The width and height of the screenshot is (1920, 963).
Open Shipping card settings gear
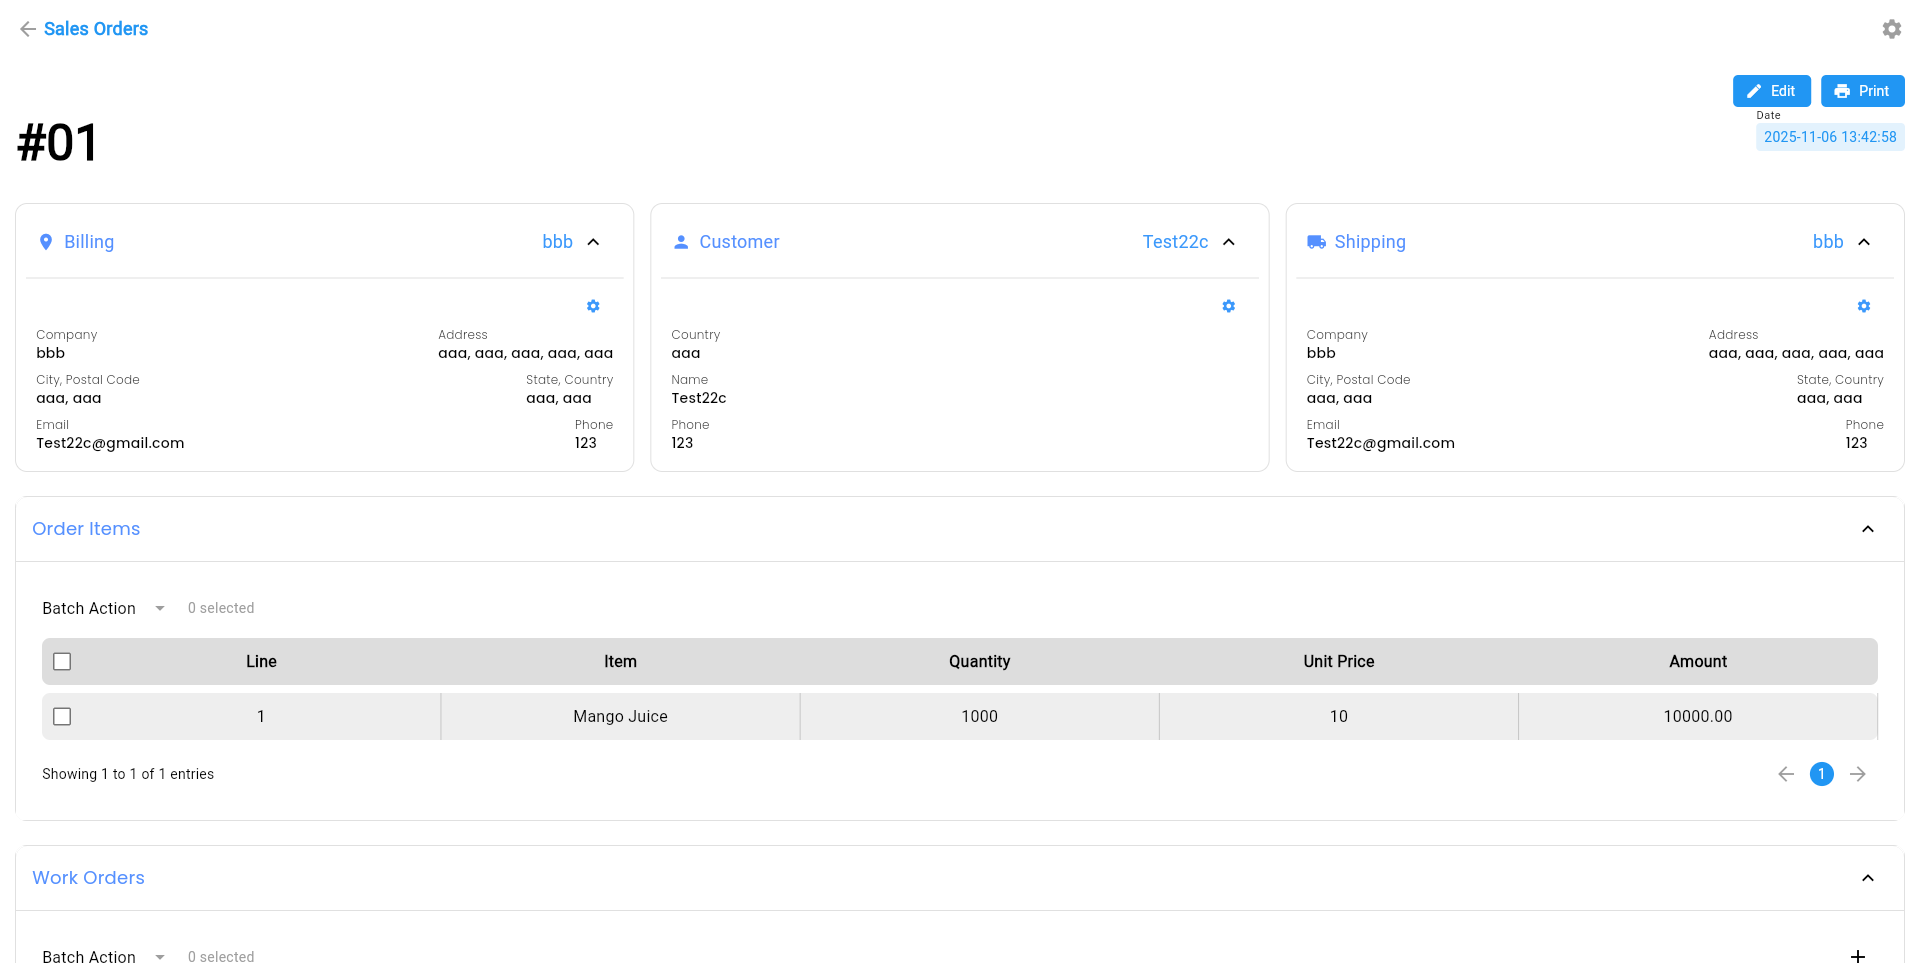[1863, 306]
